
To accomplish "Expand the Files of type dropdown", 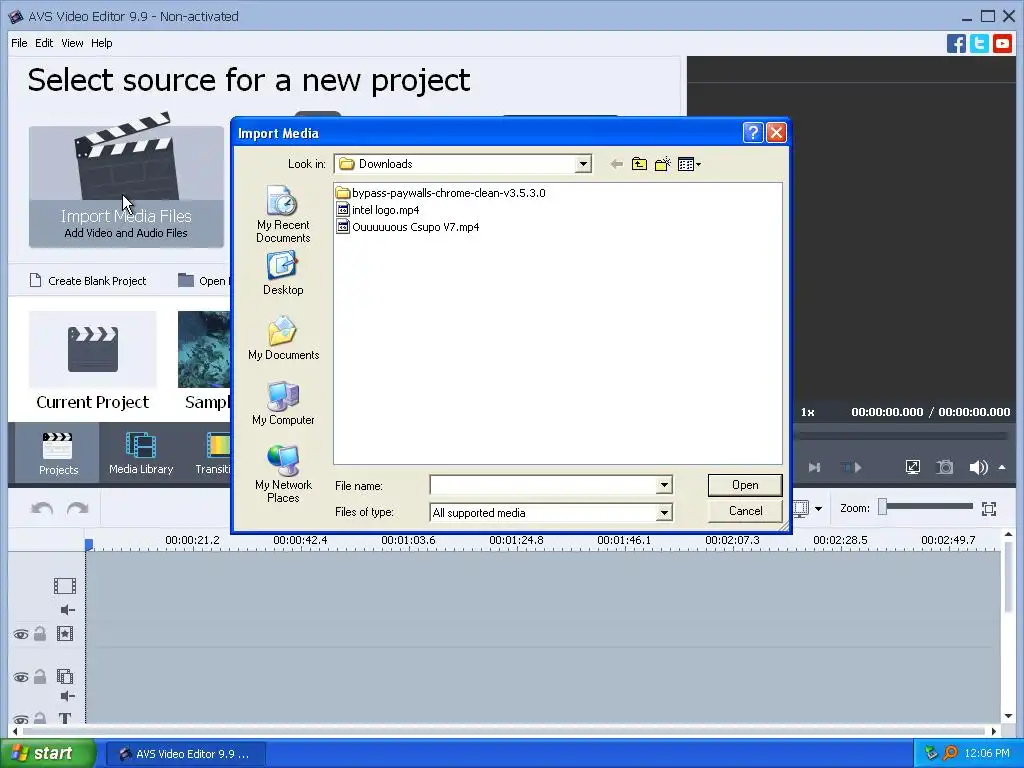I will (664, 513).
